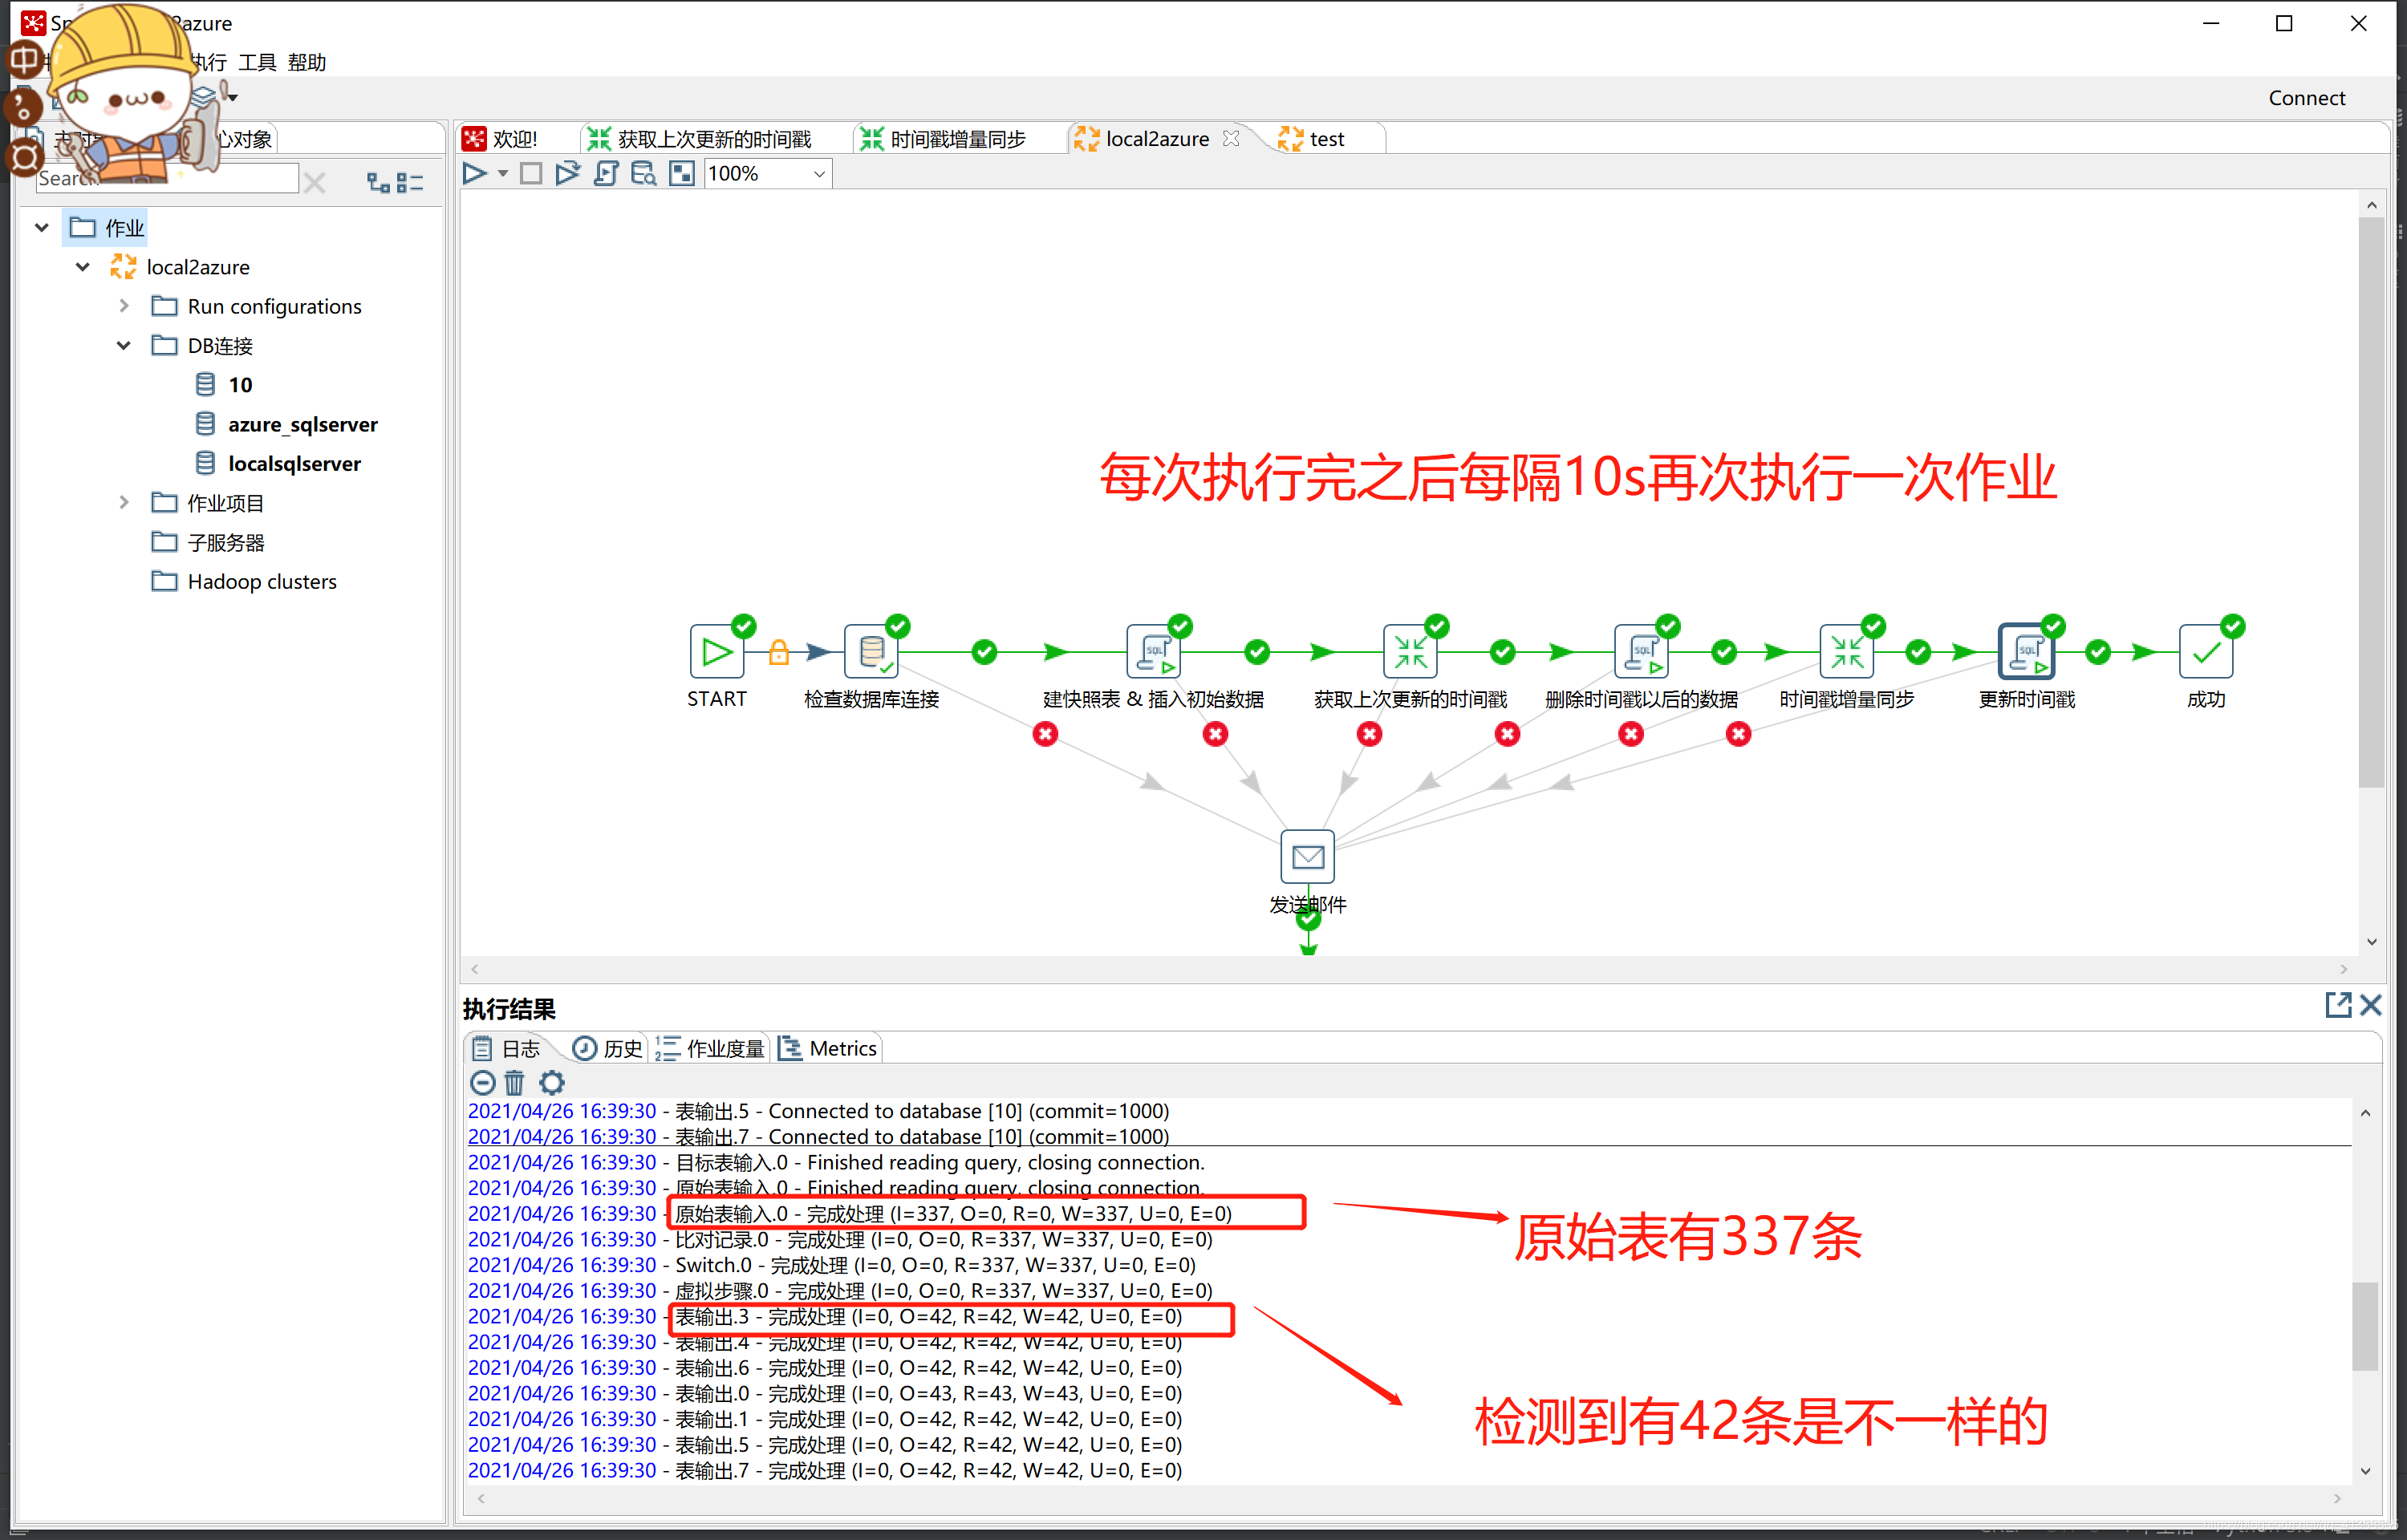Open the 帮助 menu
Image resolution: width=2407 pixels, height=1540 pixels.
click(x=307, y=62)
